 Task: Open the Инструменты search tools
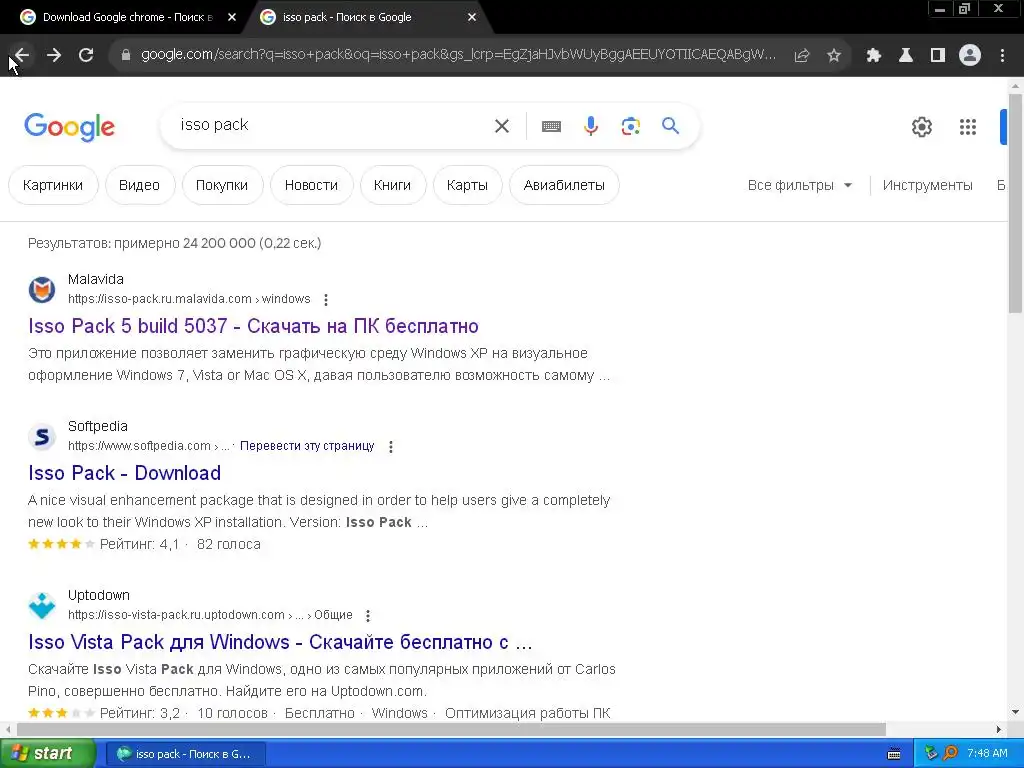927,185
